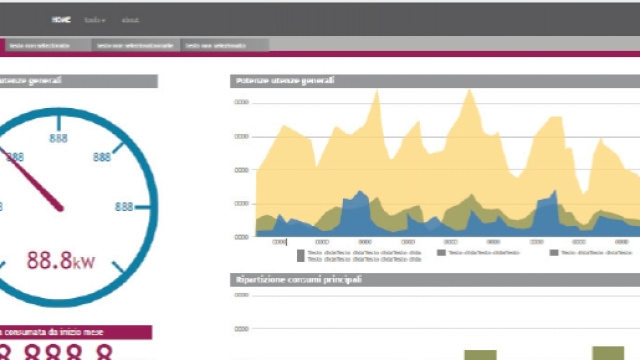Click the magenta gauge needle
Image resolution: width=640 pixels, height=360 pixels.
click(x=33, y=180)
